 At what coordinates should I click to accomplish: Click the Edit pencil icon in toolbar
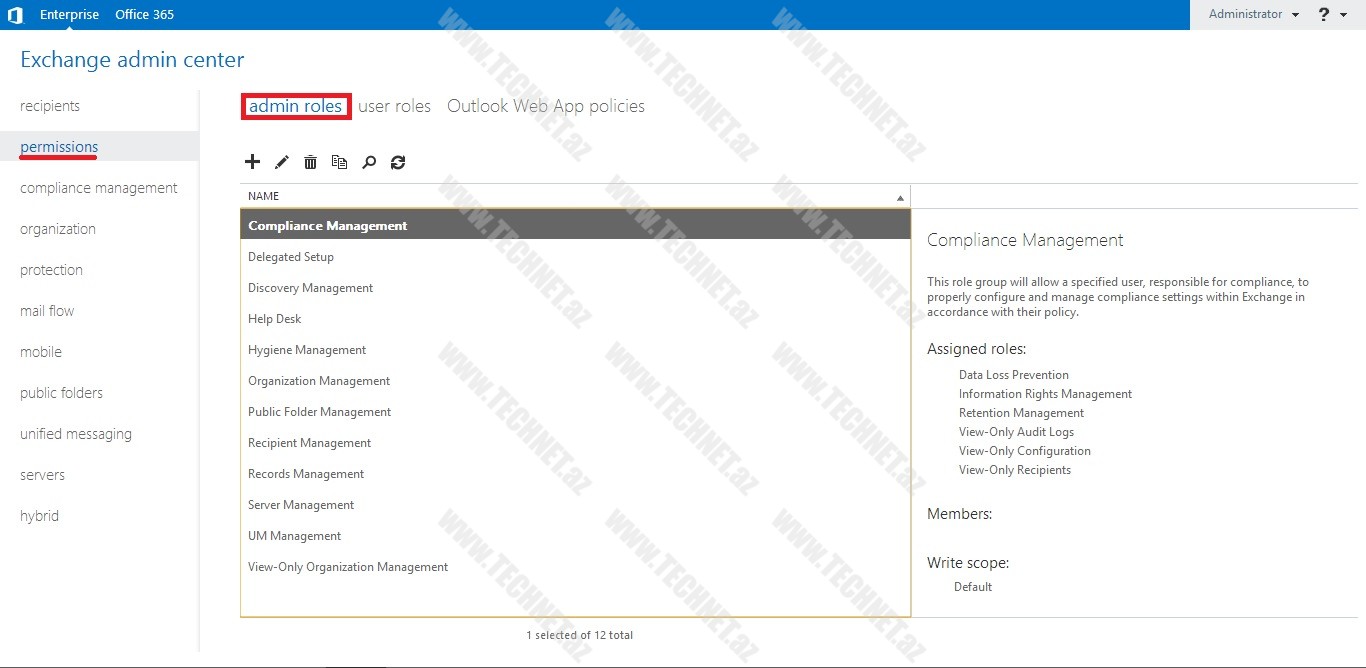(x=281, y=162)
